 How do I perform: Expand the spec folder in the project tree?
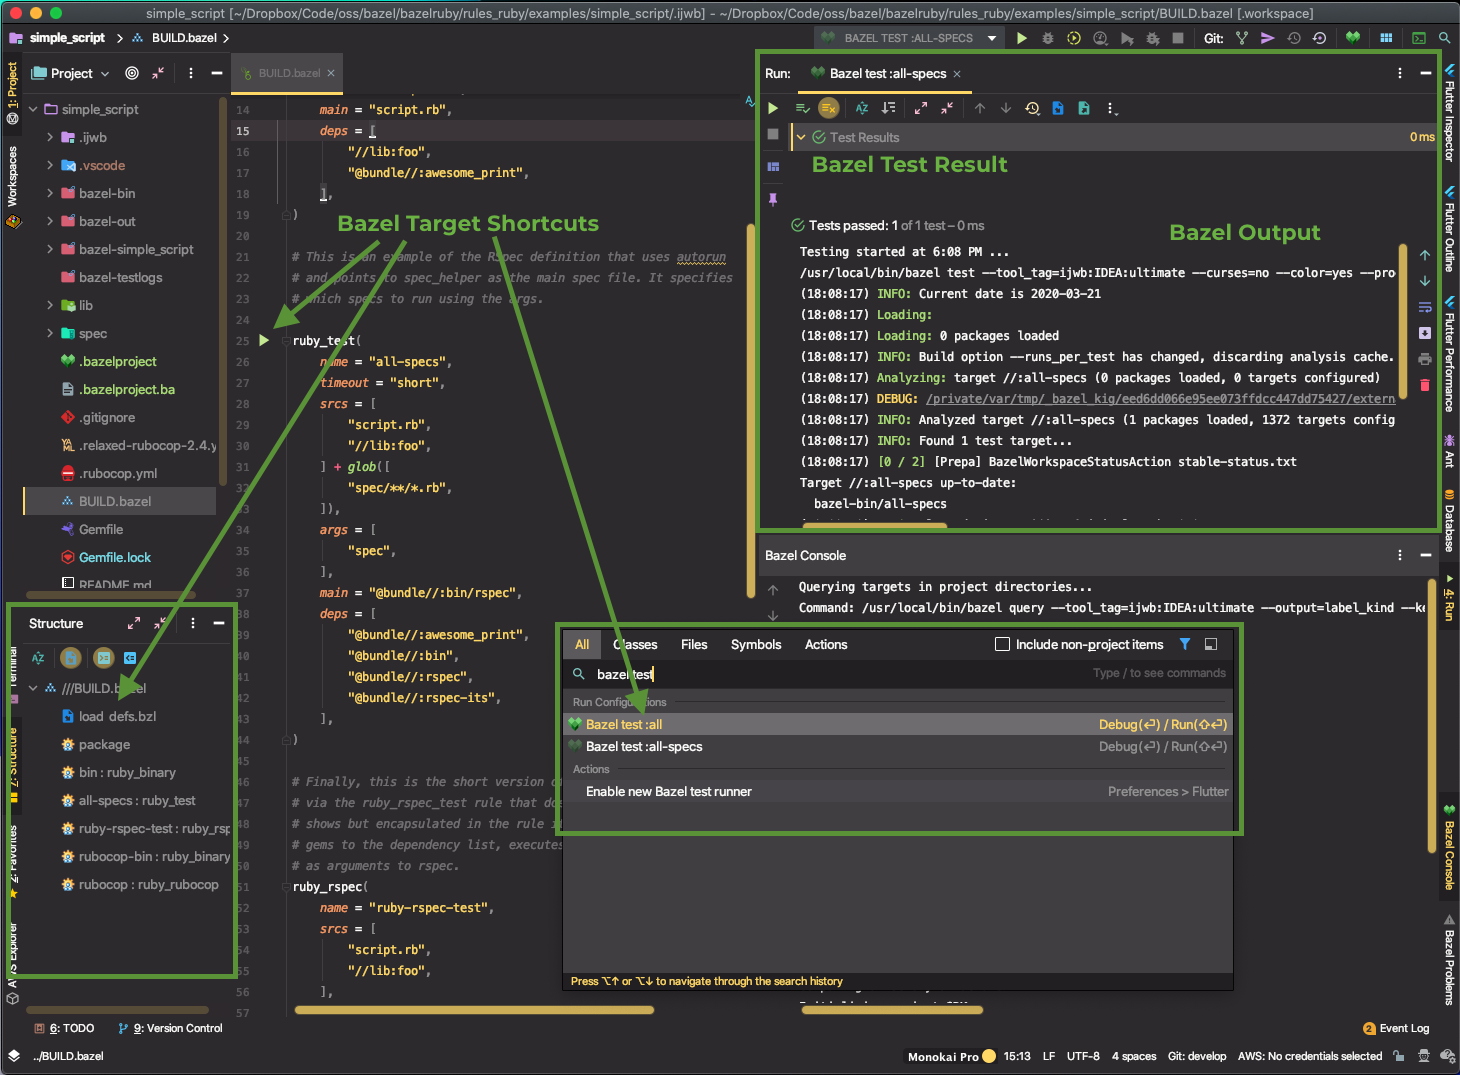coord(49,333)
